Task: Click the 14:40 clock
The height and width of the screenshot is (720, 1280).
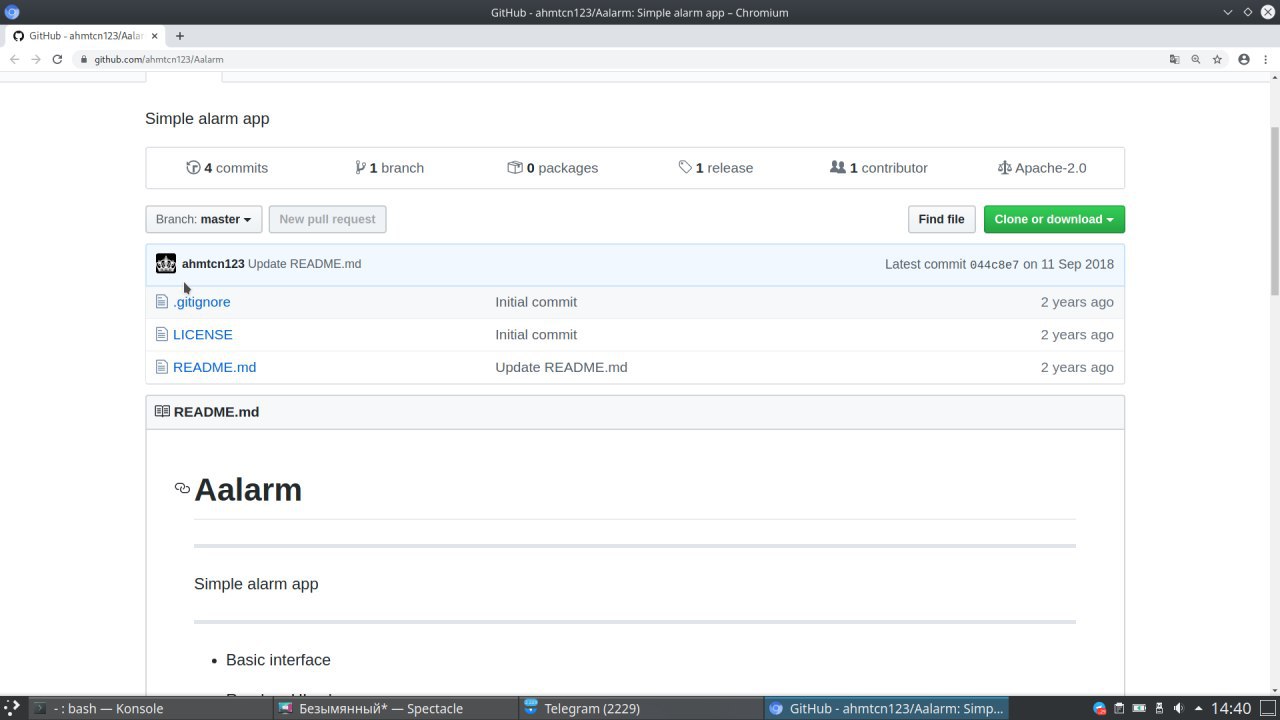Action: [1231, 708]
